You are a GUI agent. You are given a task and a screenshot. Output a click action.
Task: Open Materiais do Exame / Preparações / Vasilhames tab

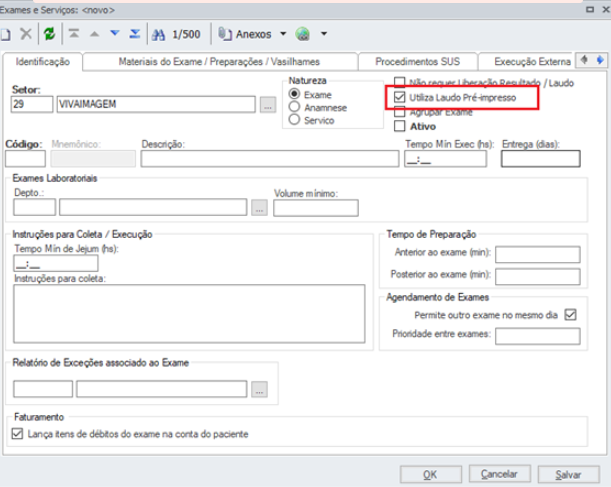pyautogui.click(x=219, y=62)
